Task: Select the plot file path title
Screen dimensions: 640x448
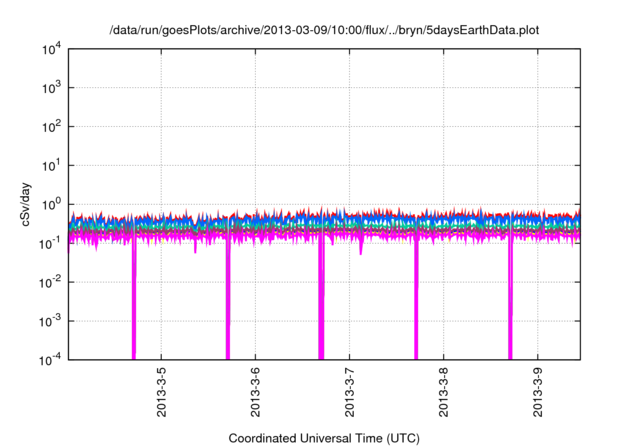Action: (x=324, y=30)
